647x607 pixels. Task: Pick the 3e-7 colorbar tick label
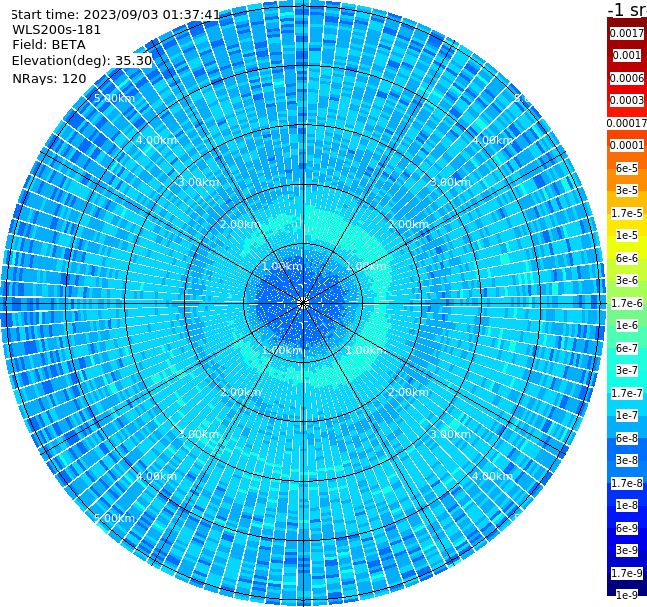627,370
